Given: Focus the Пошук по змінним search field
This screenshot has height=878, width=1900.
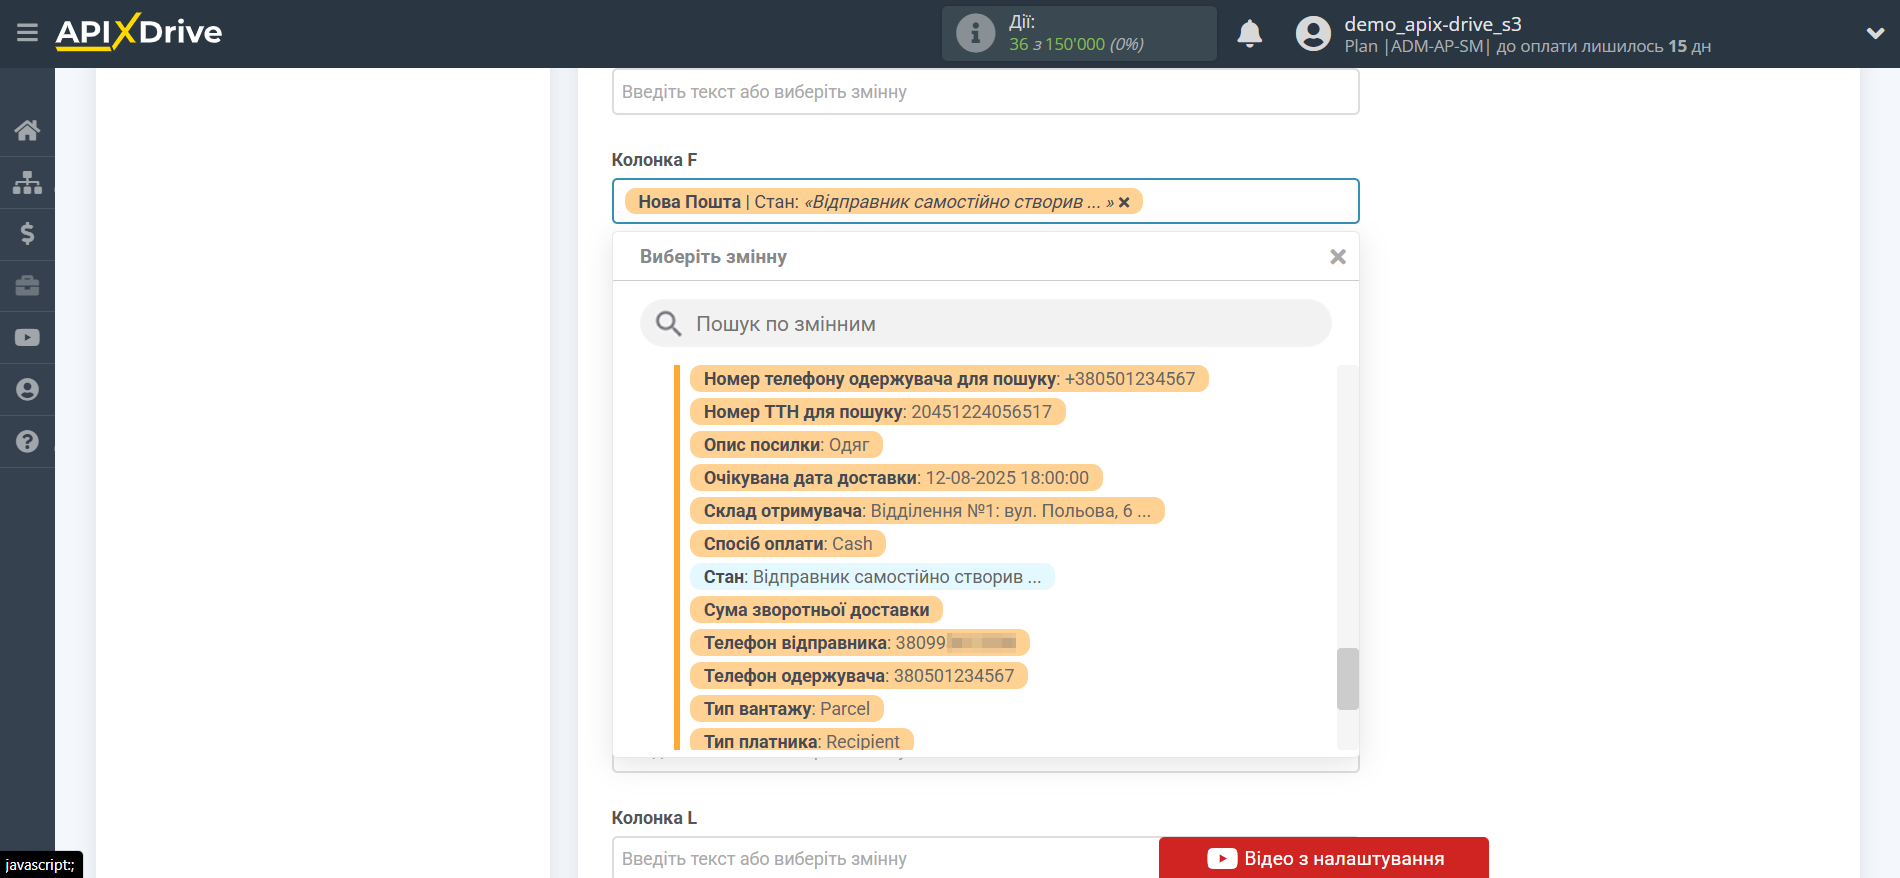Looking at the screenshot, I should (x=985, y=324).
